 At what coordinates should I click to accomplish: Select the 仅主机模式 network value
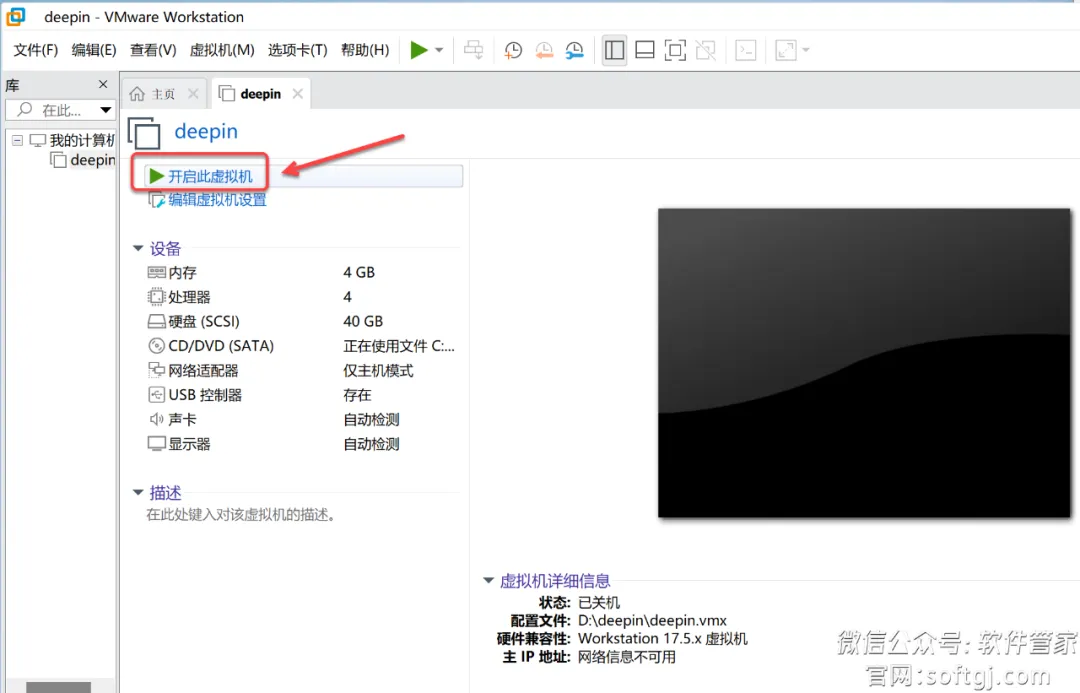tap(378, 371)
